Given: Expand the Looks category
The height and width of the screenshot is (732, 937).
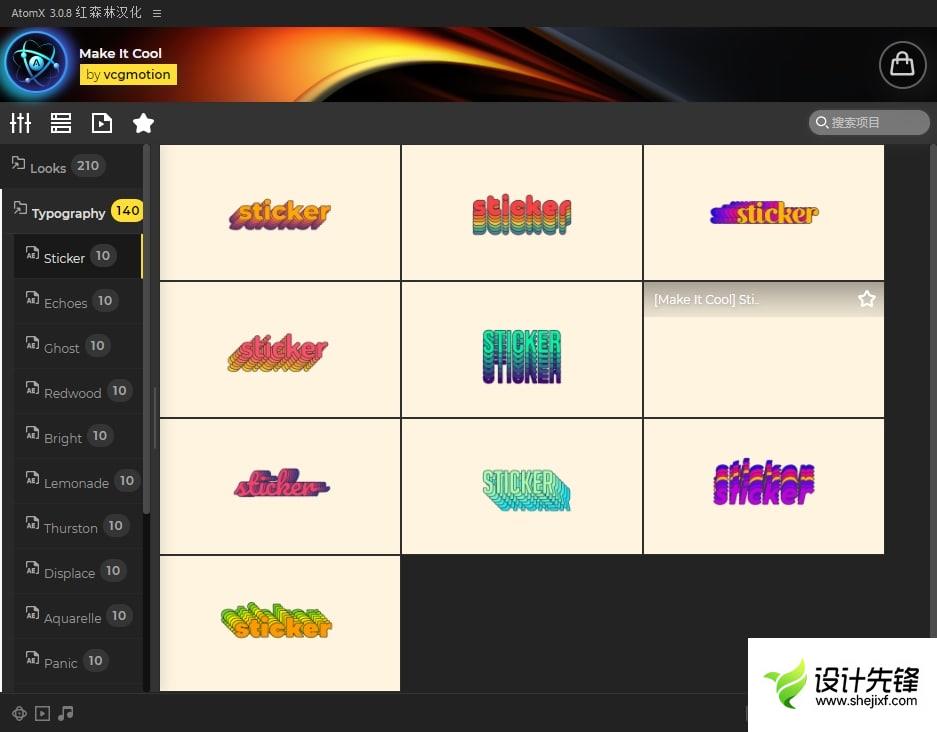Looking at the screenshot, I should point(48,167).
